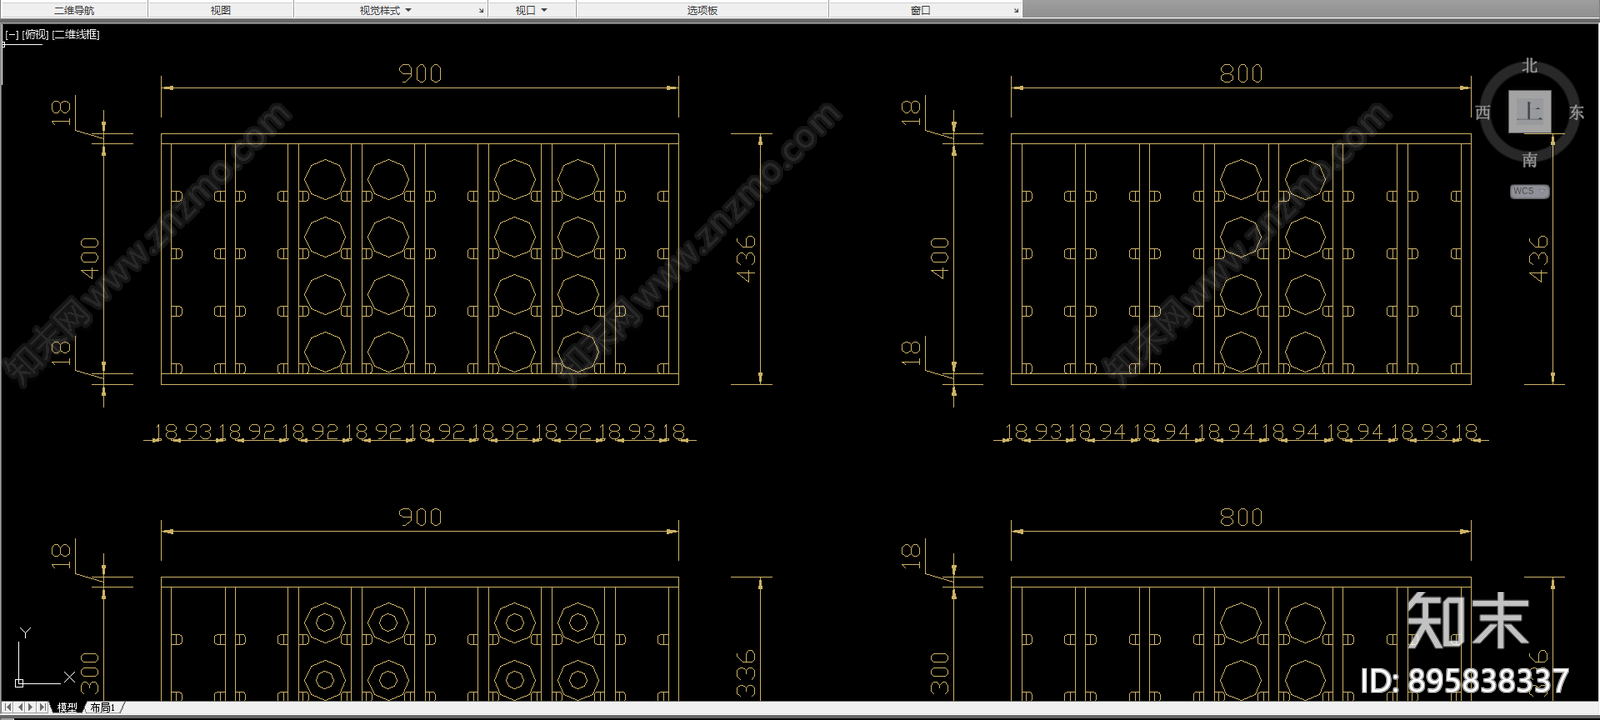
Task: Switch to the 模型 tab
Action: pyautogui.click(x=67, y=707)
